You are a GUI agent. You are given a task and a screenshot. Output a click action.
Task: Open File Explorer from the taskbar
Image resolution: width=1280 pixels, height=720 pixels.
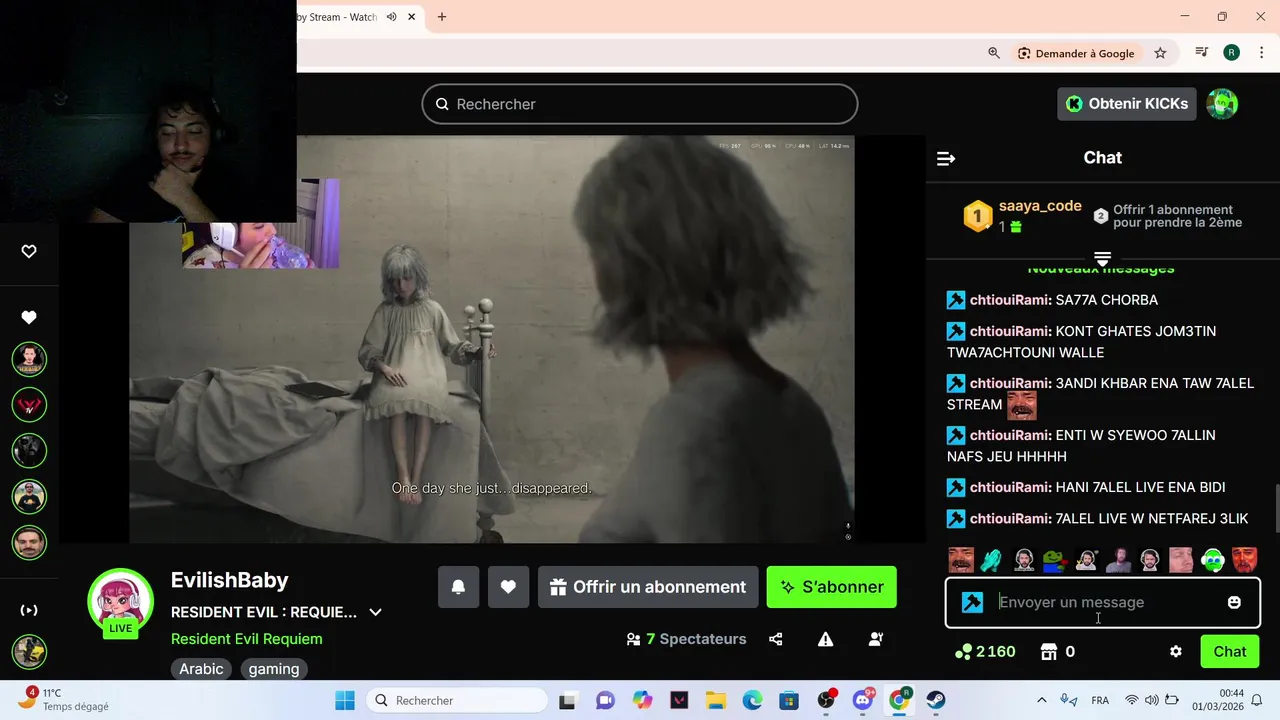tap(715, 700)
